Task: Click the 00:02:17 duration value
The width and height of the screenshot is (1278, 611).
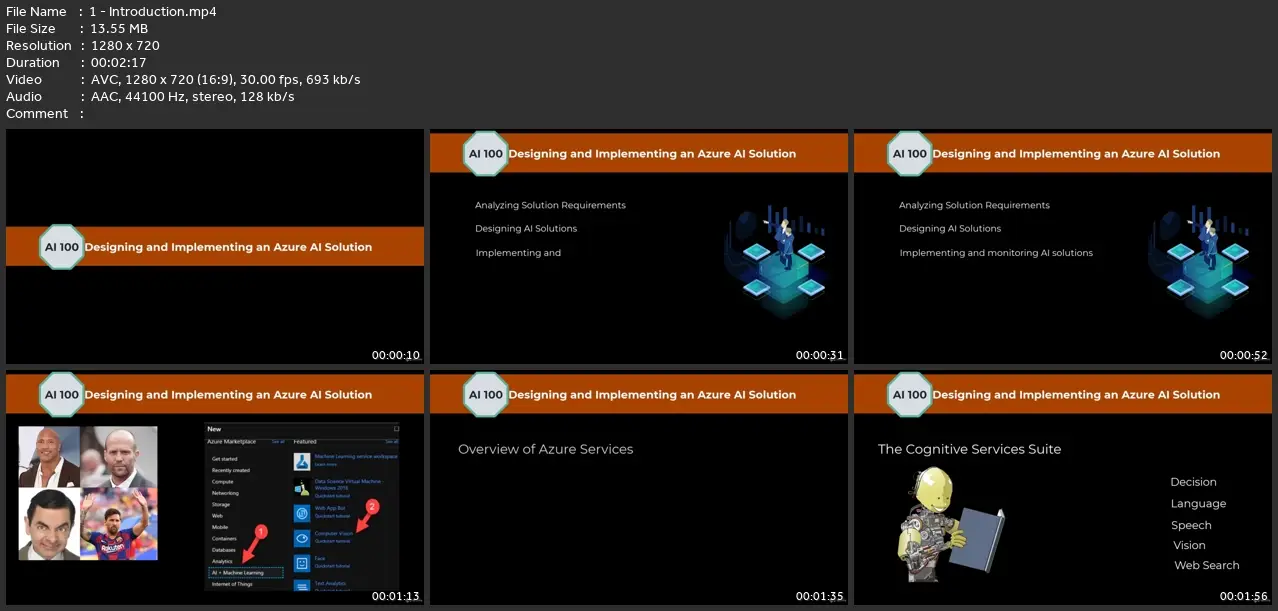Action: [118, 62]
